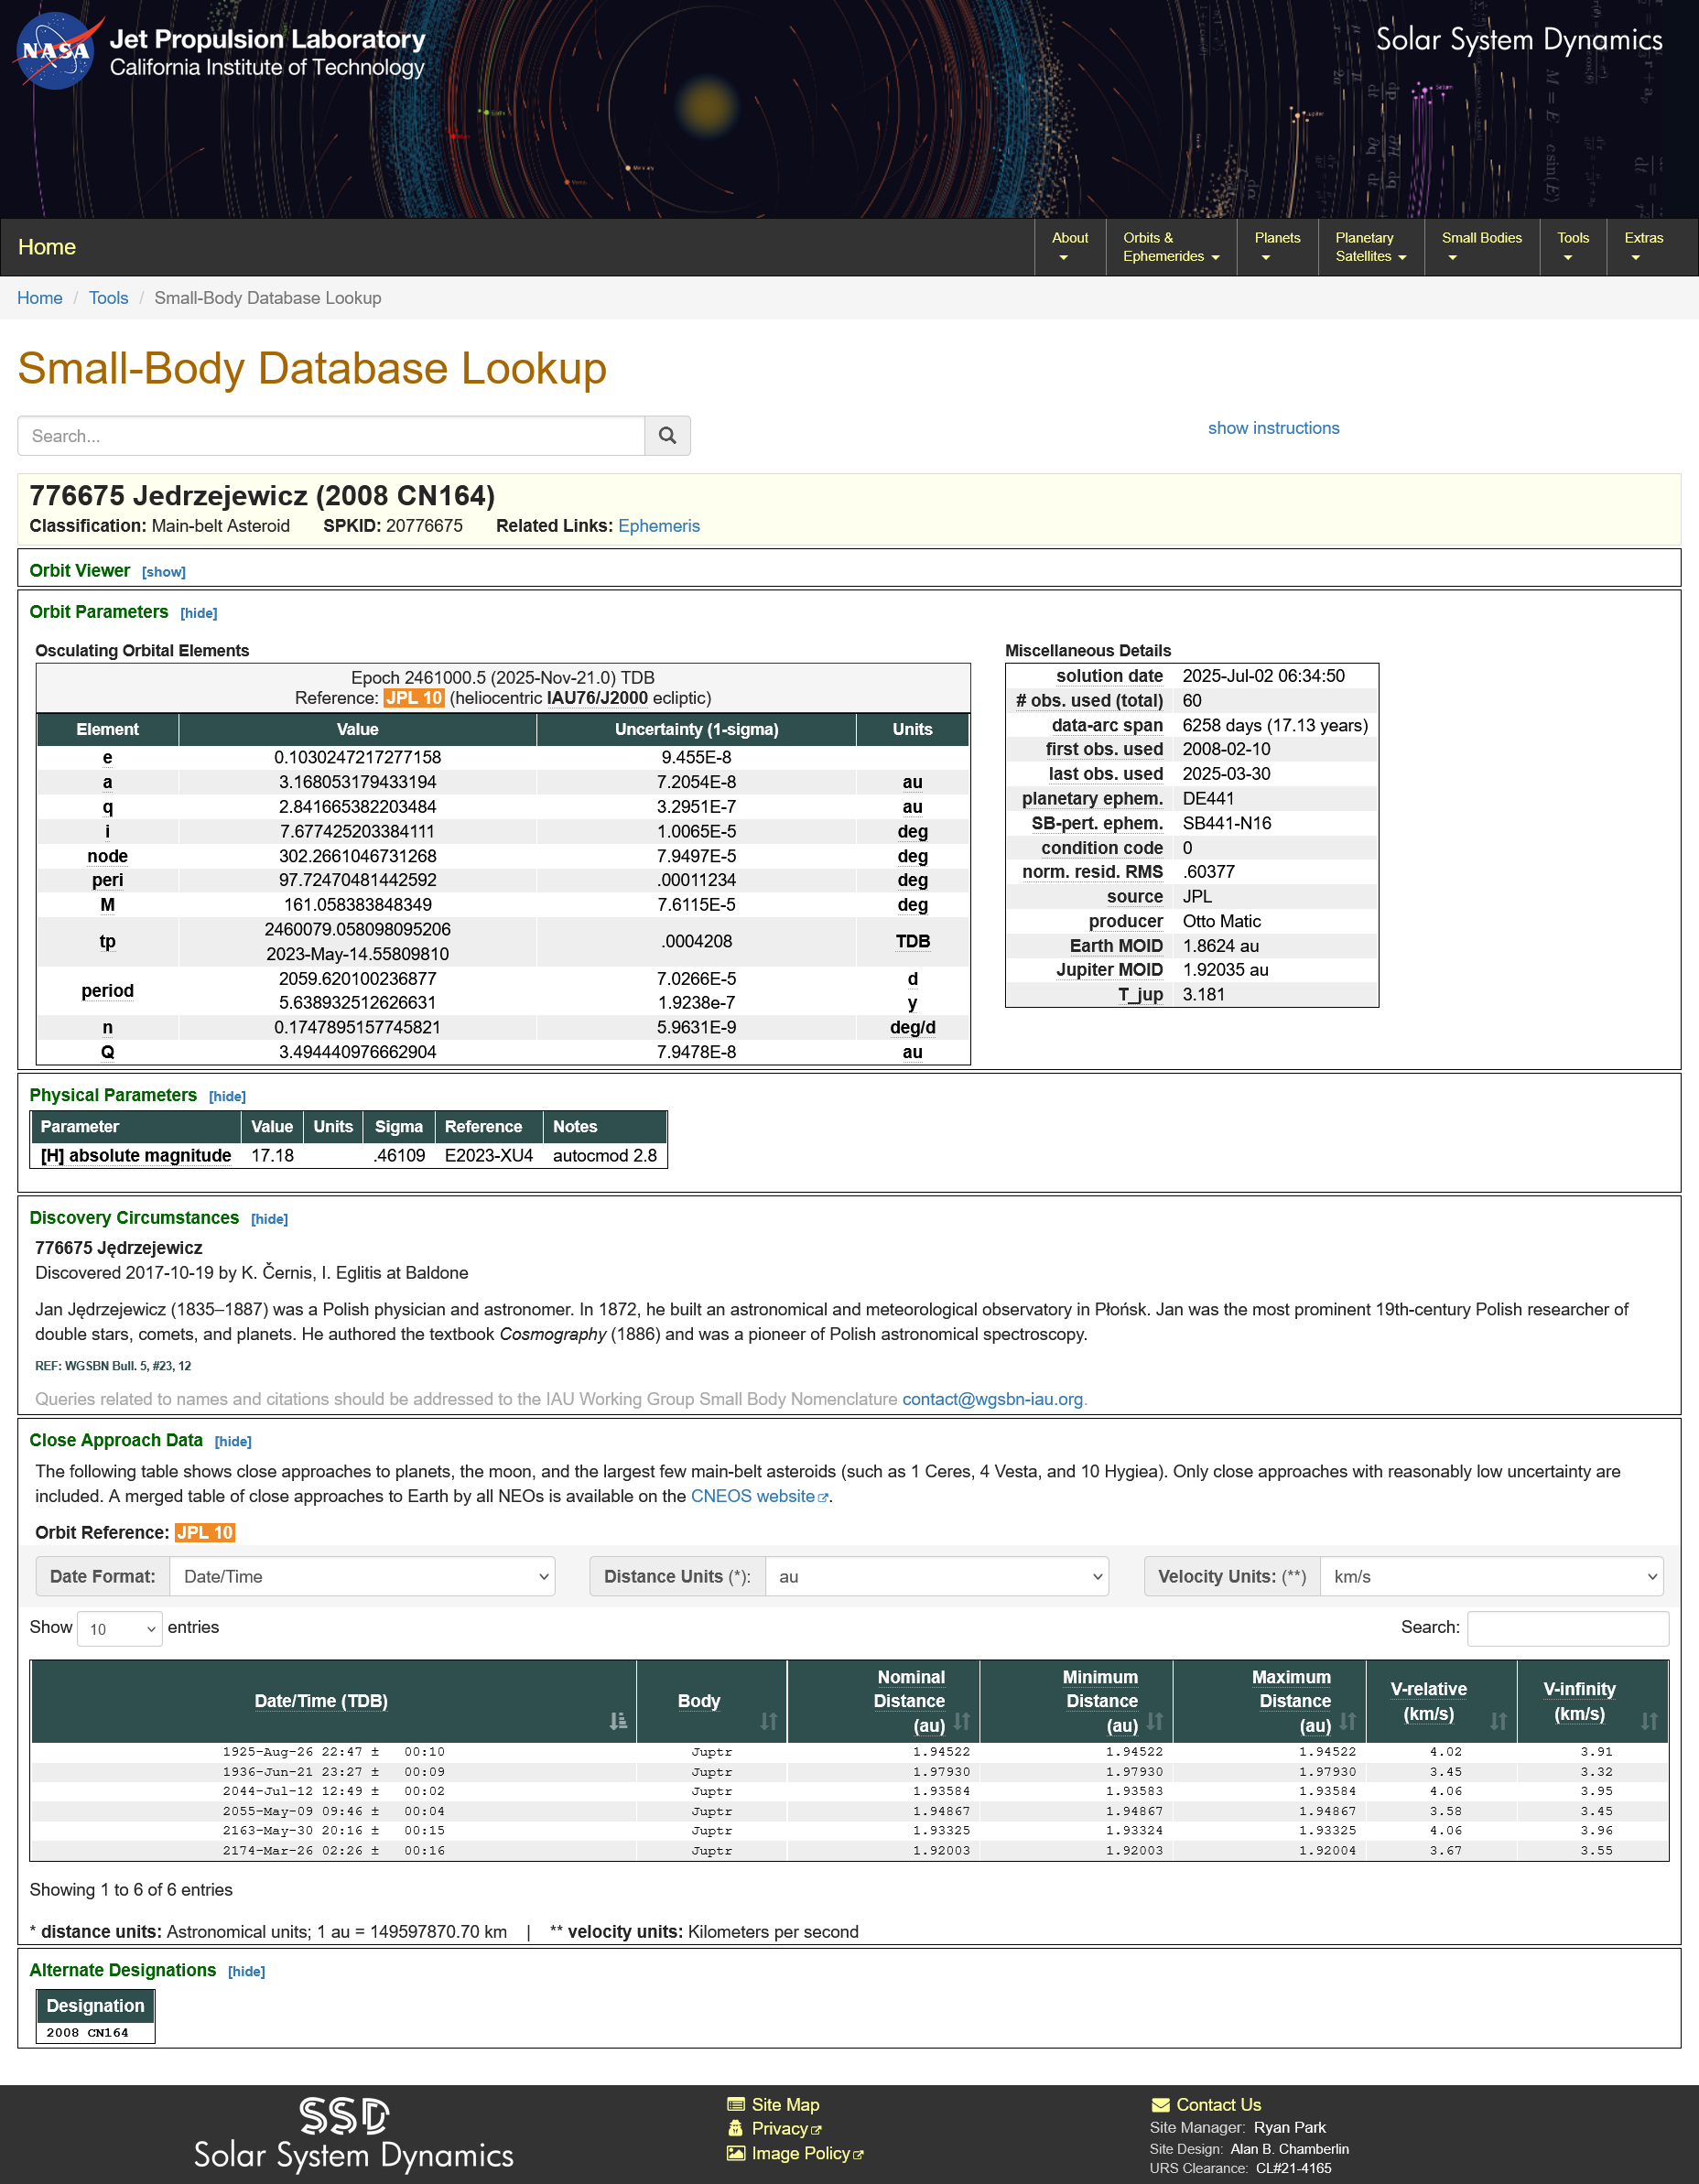Sort by Nominal Distance column

(x=961, y=1721)
